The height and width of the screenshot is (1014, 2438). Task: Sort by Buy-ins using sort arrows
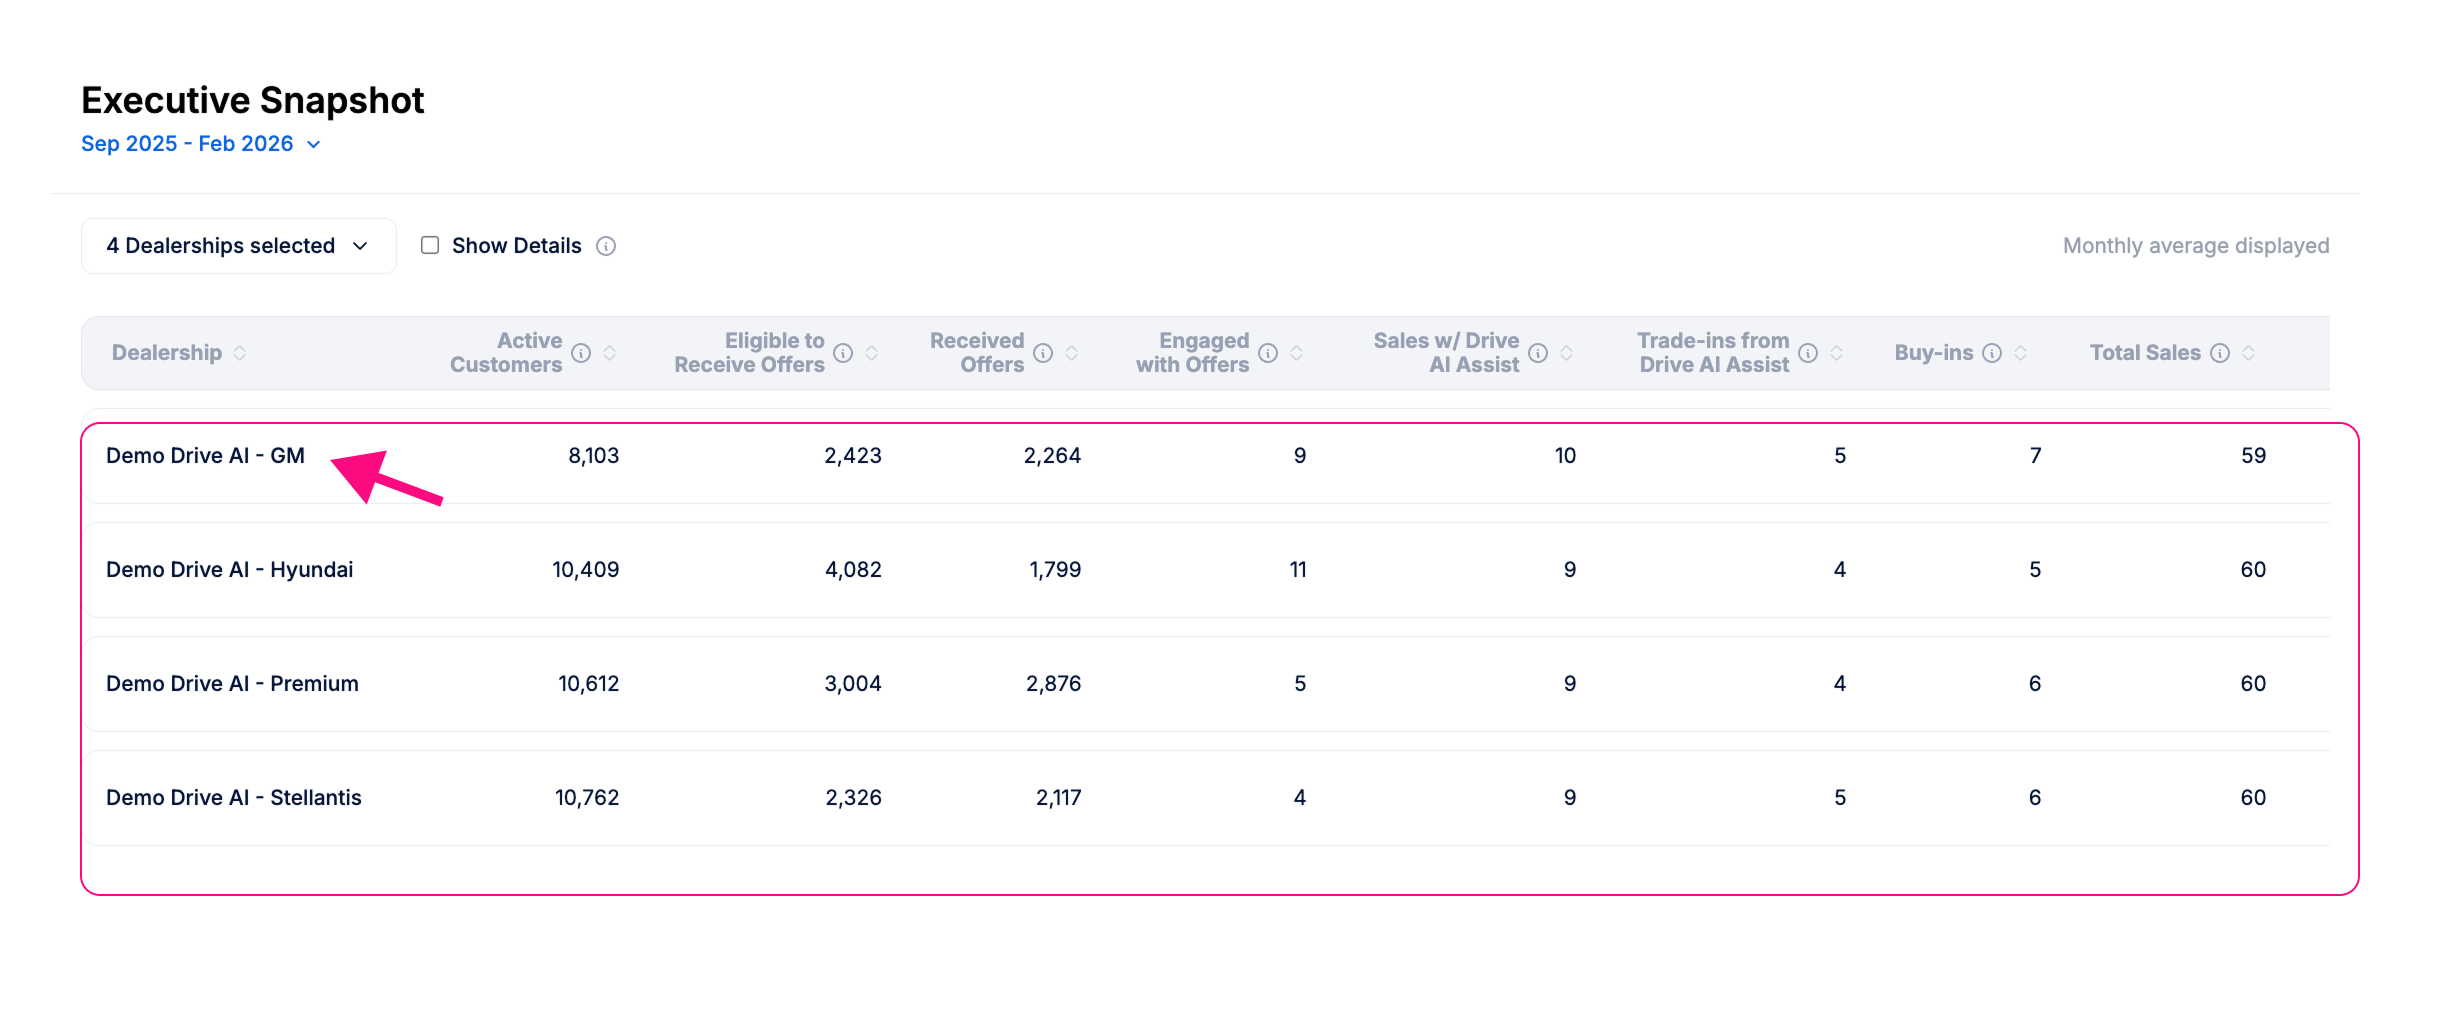(2020, 353)
